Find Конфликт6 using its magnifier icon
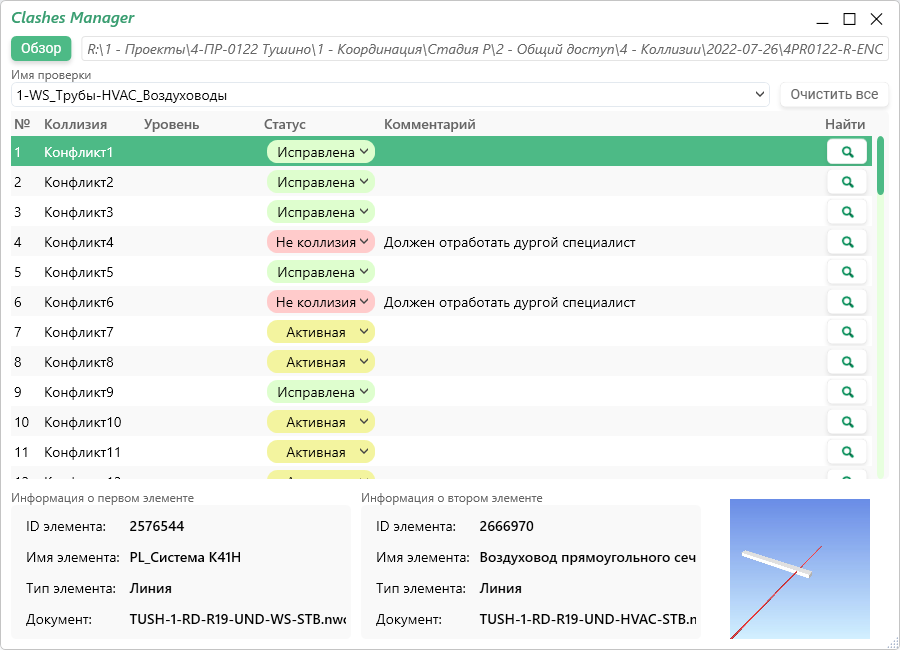Screen dimensions: 900x650 847,302
